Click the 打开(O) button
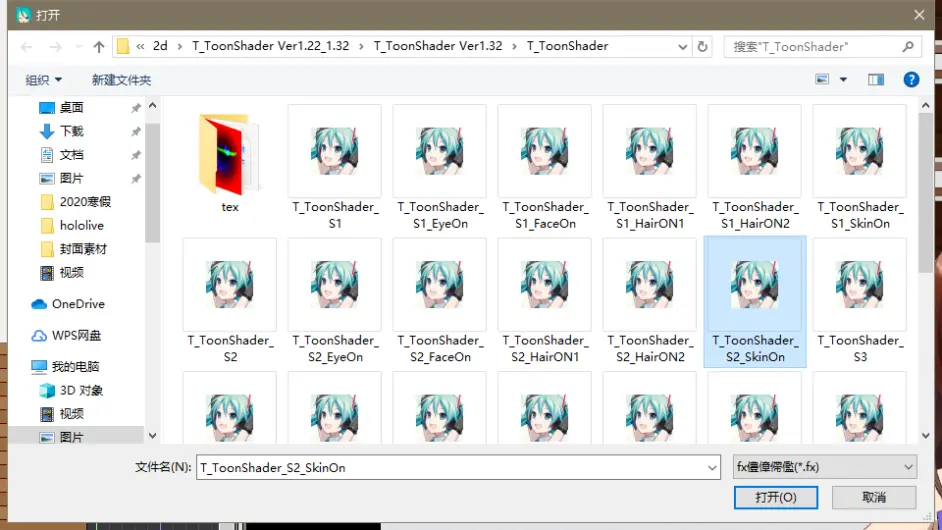The height and width of the screenshot is (530, 942). click(776, 498)
